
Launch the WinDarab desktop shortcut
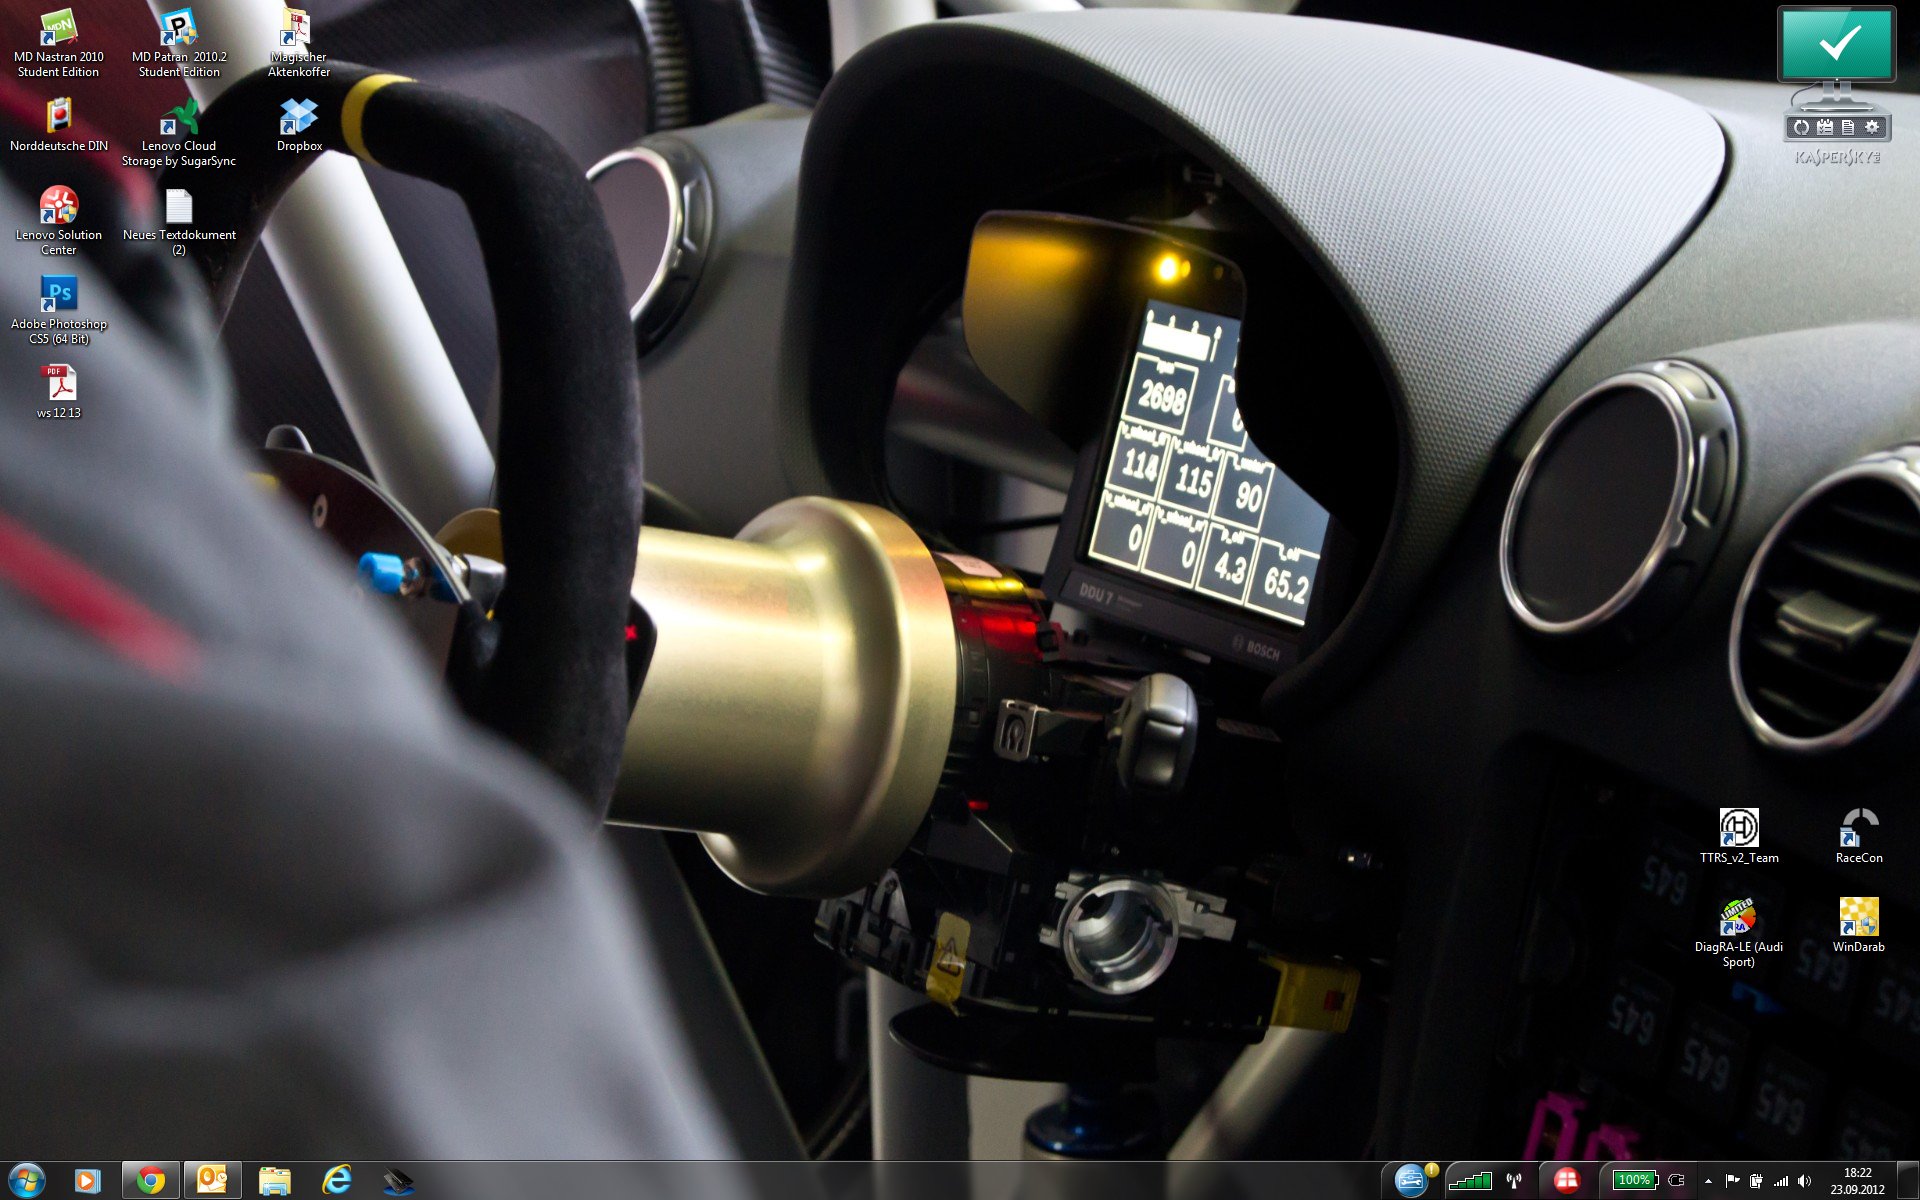coord(1859,926)
